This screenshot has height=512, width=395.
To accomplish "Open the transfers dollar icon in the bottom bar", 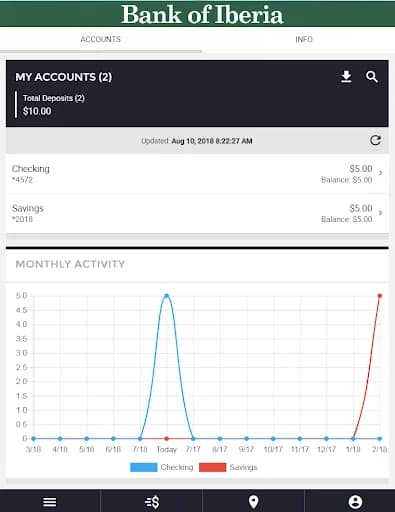I will tap(152, 502).
